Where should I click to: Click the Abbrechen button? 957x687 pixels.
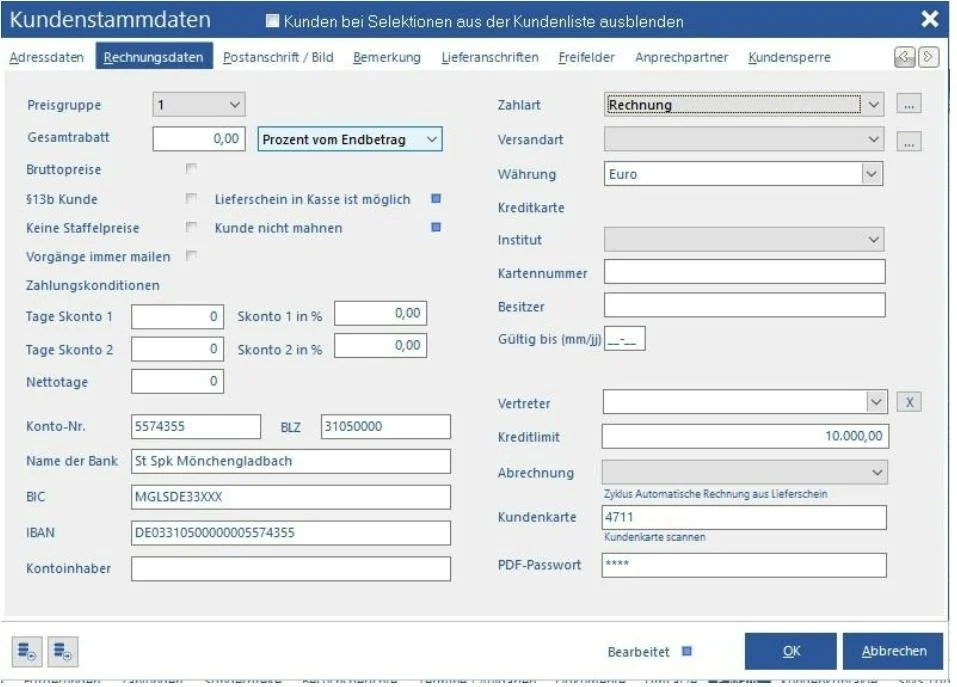click(894, 651)
